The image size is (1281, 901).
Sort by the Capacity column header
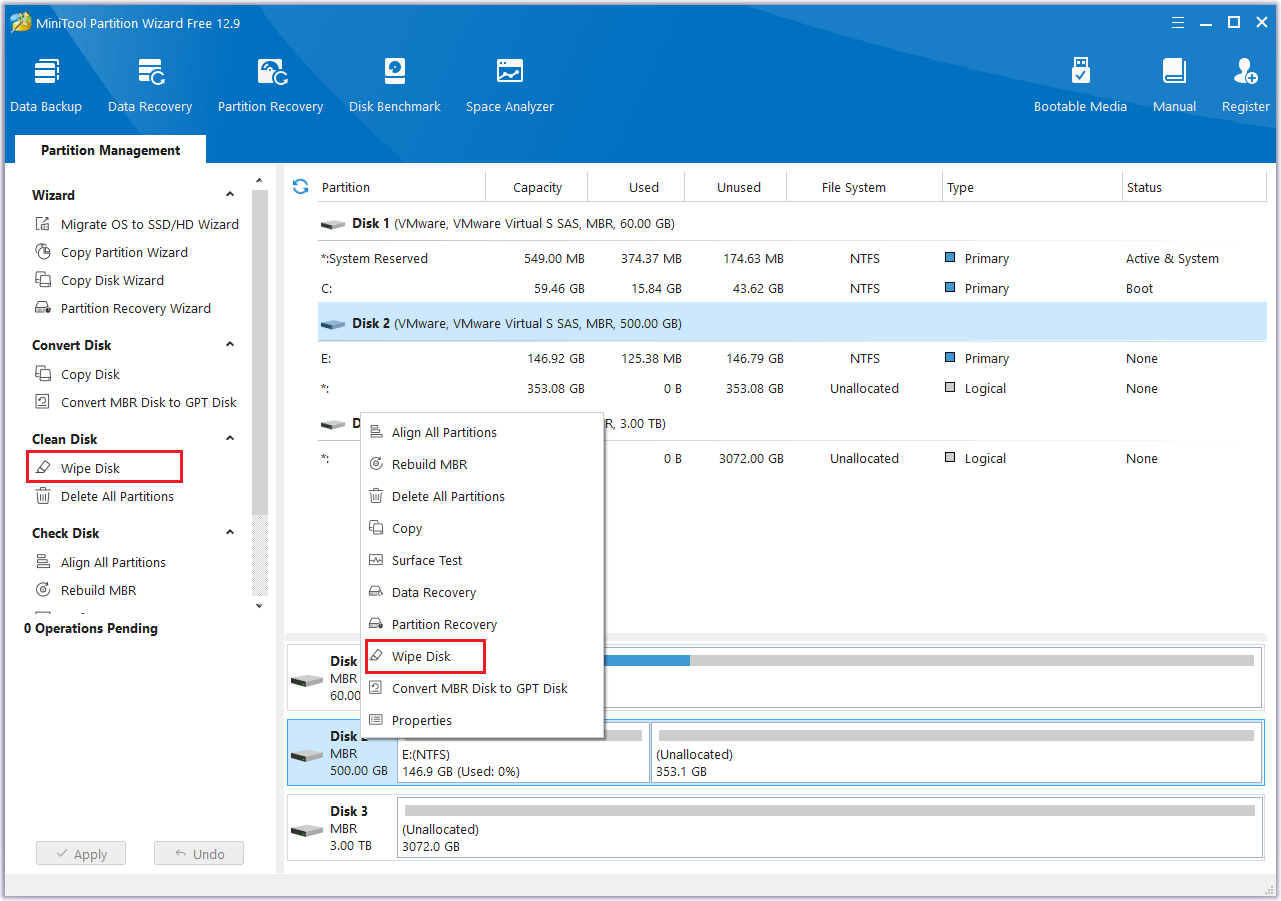pyautogui.click(x=537, y=187)
